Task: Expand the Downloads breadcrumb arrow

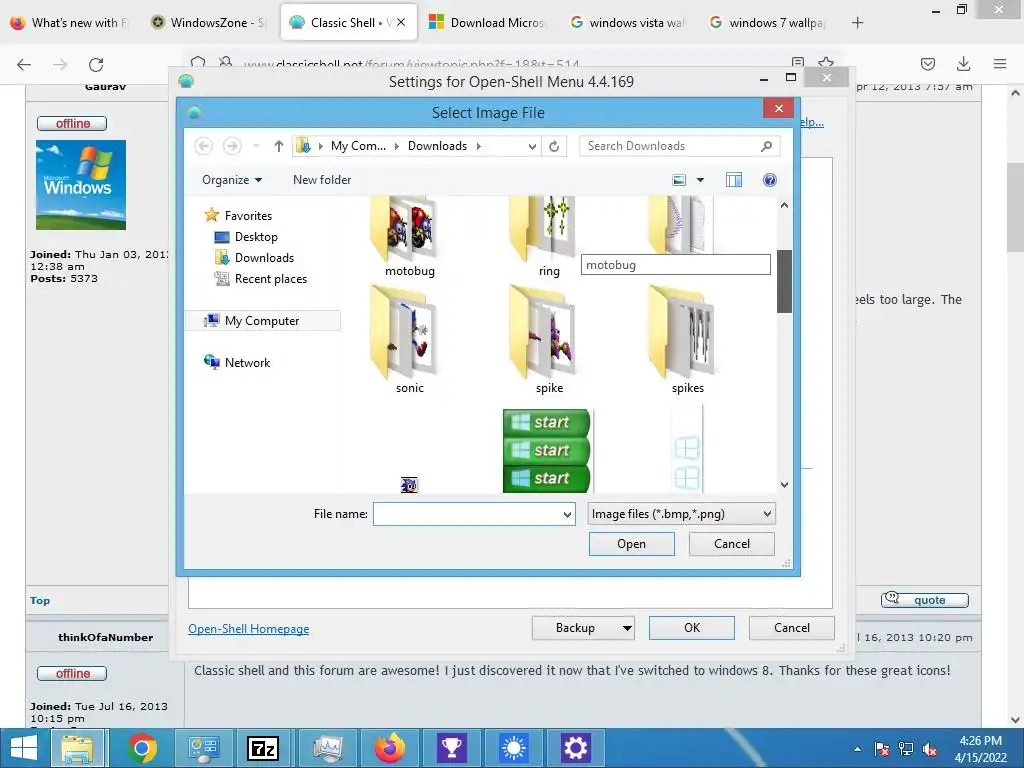Action: click(x=479, y=146)
